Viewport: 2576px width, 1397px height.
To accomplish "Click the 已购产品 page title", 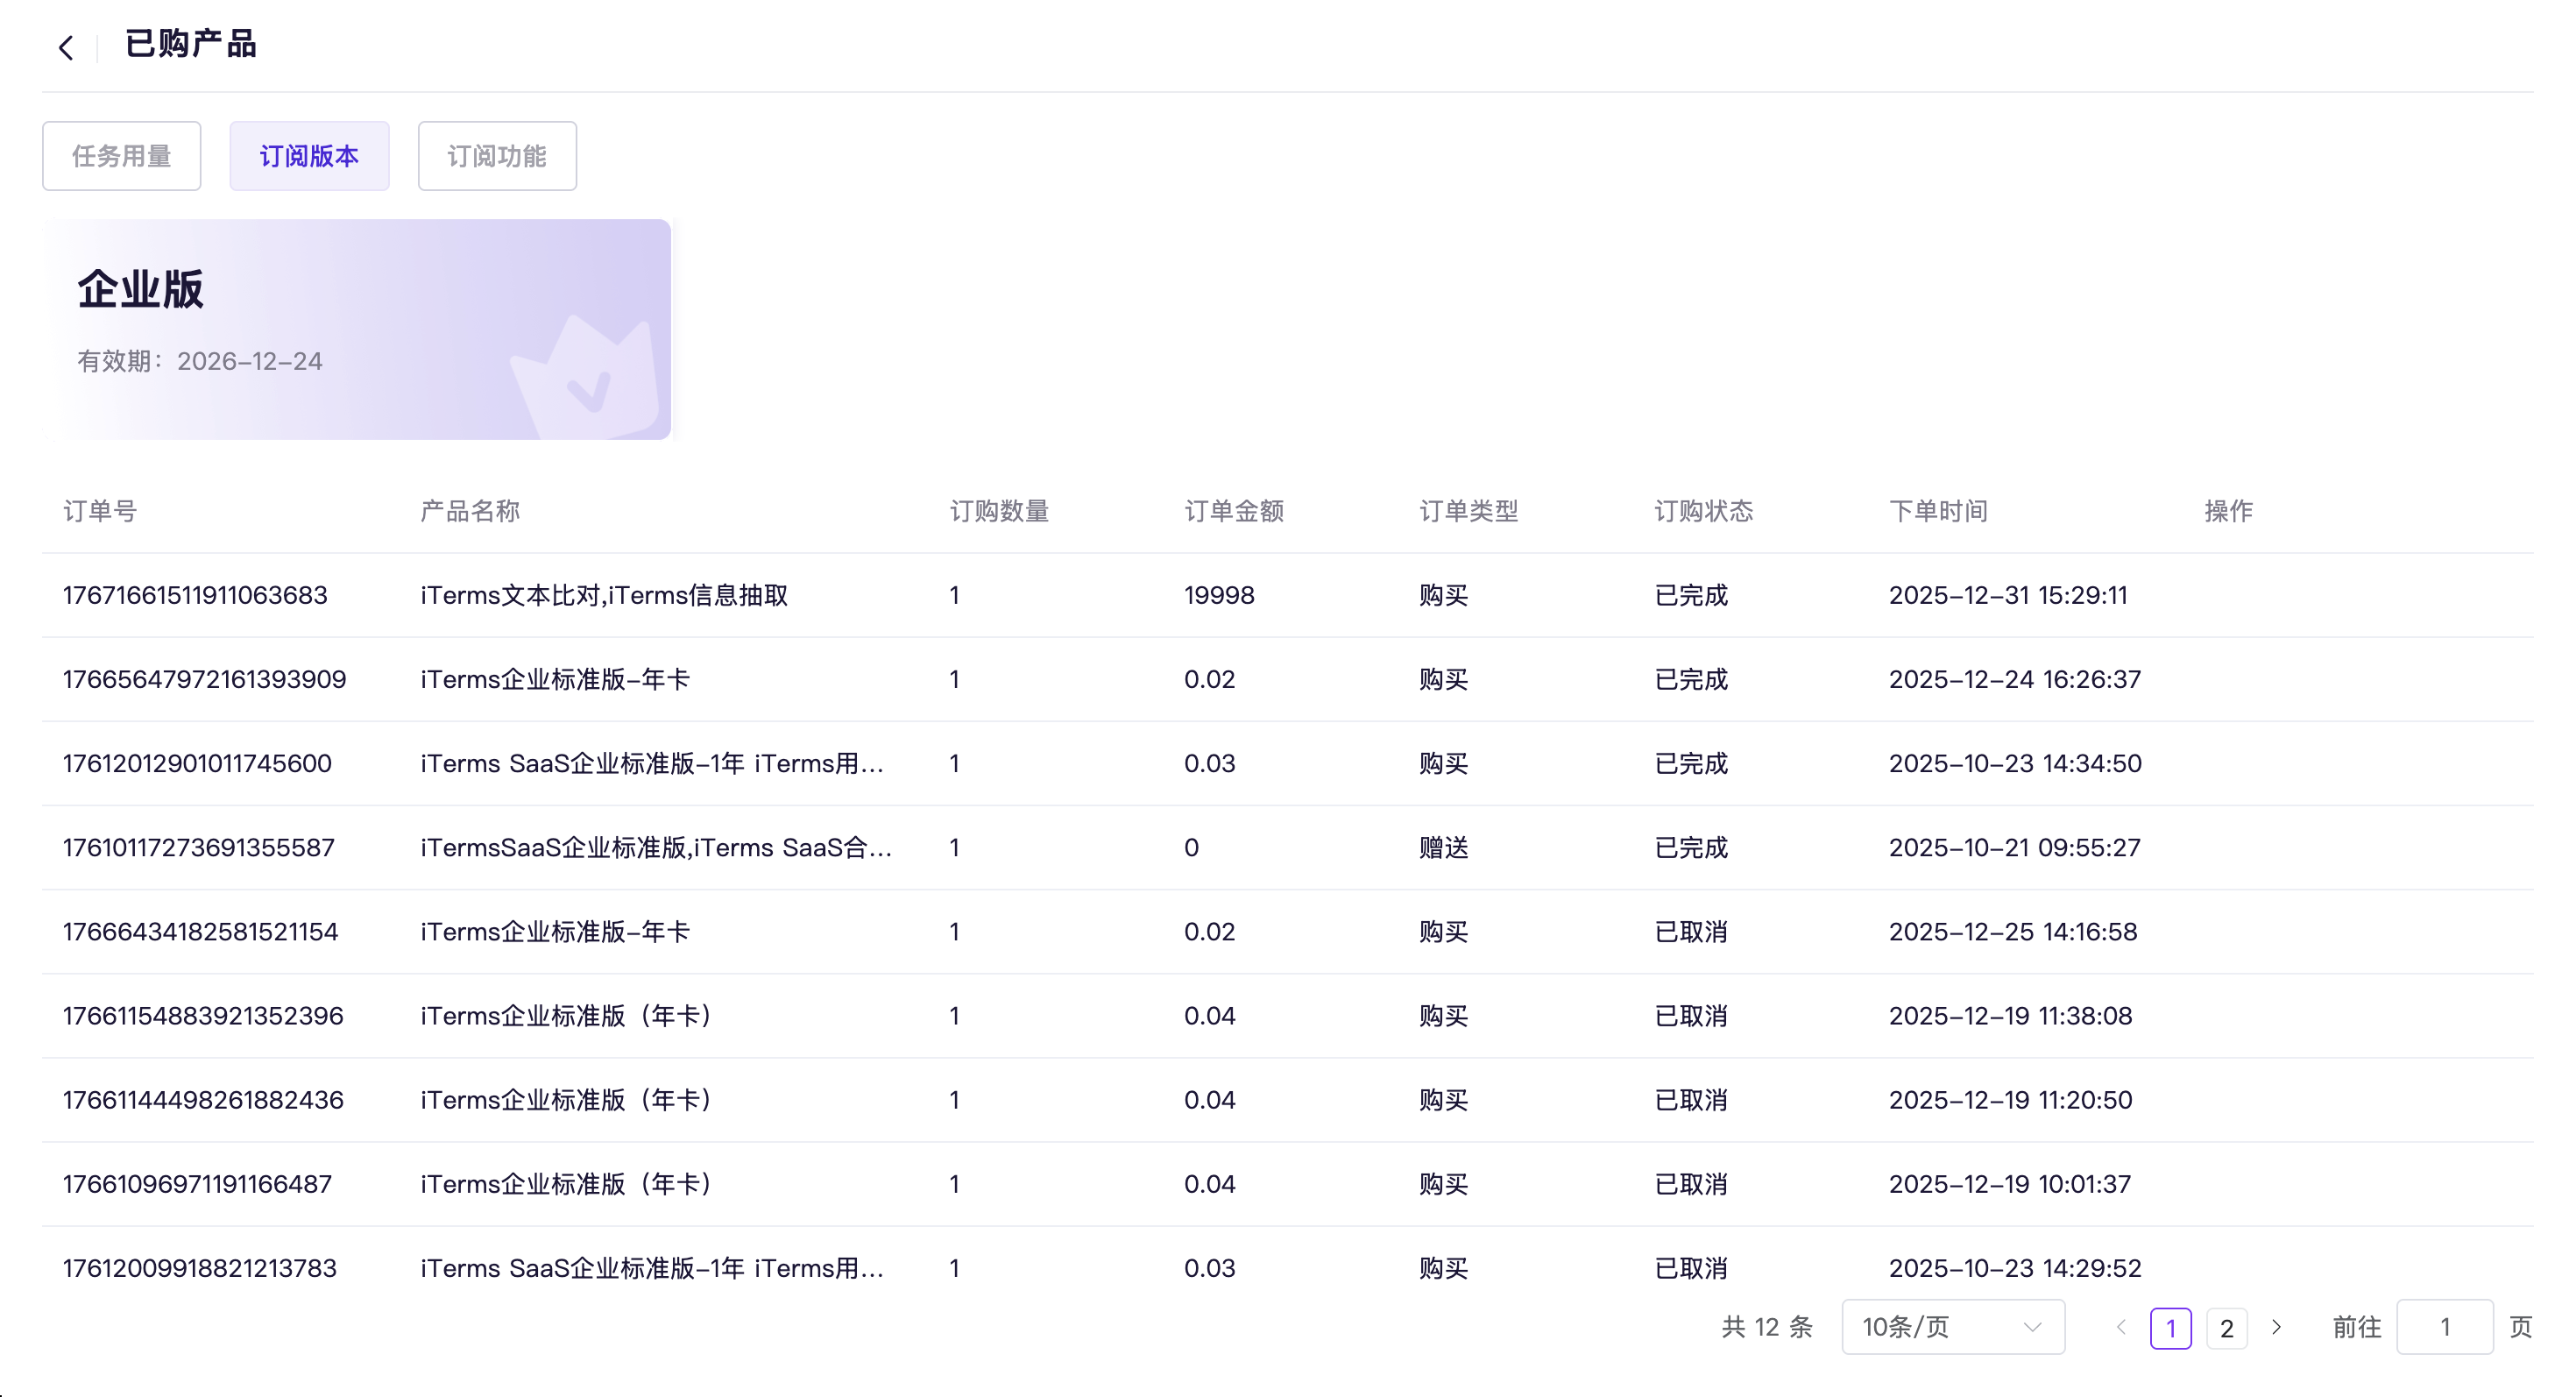I will pyautogui.click(x=190, y=44).
